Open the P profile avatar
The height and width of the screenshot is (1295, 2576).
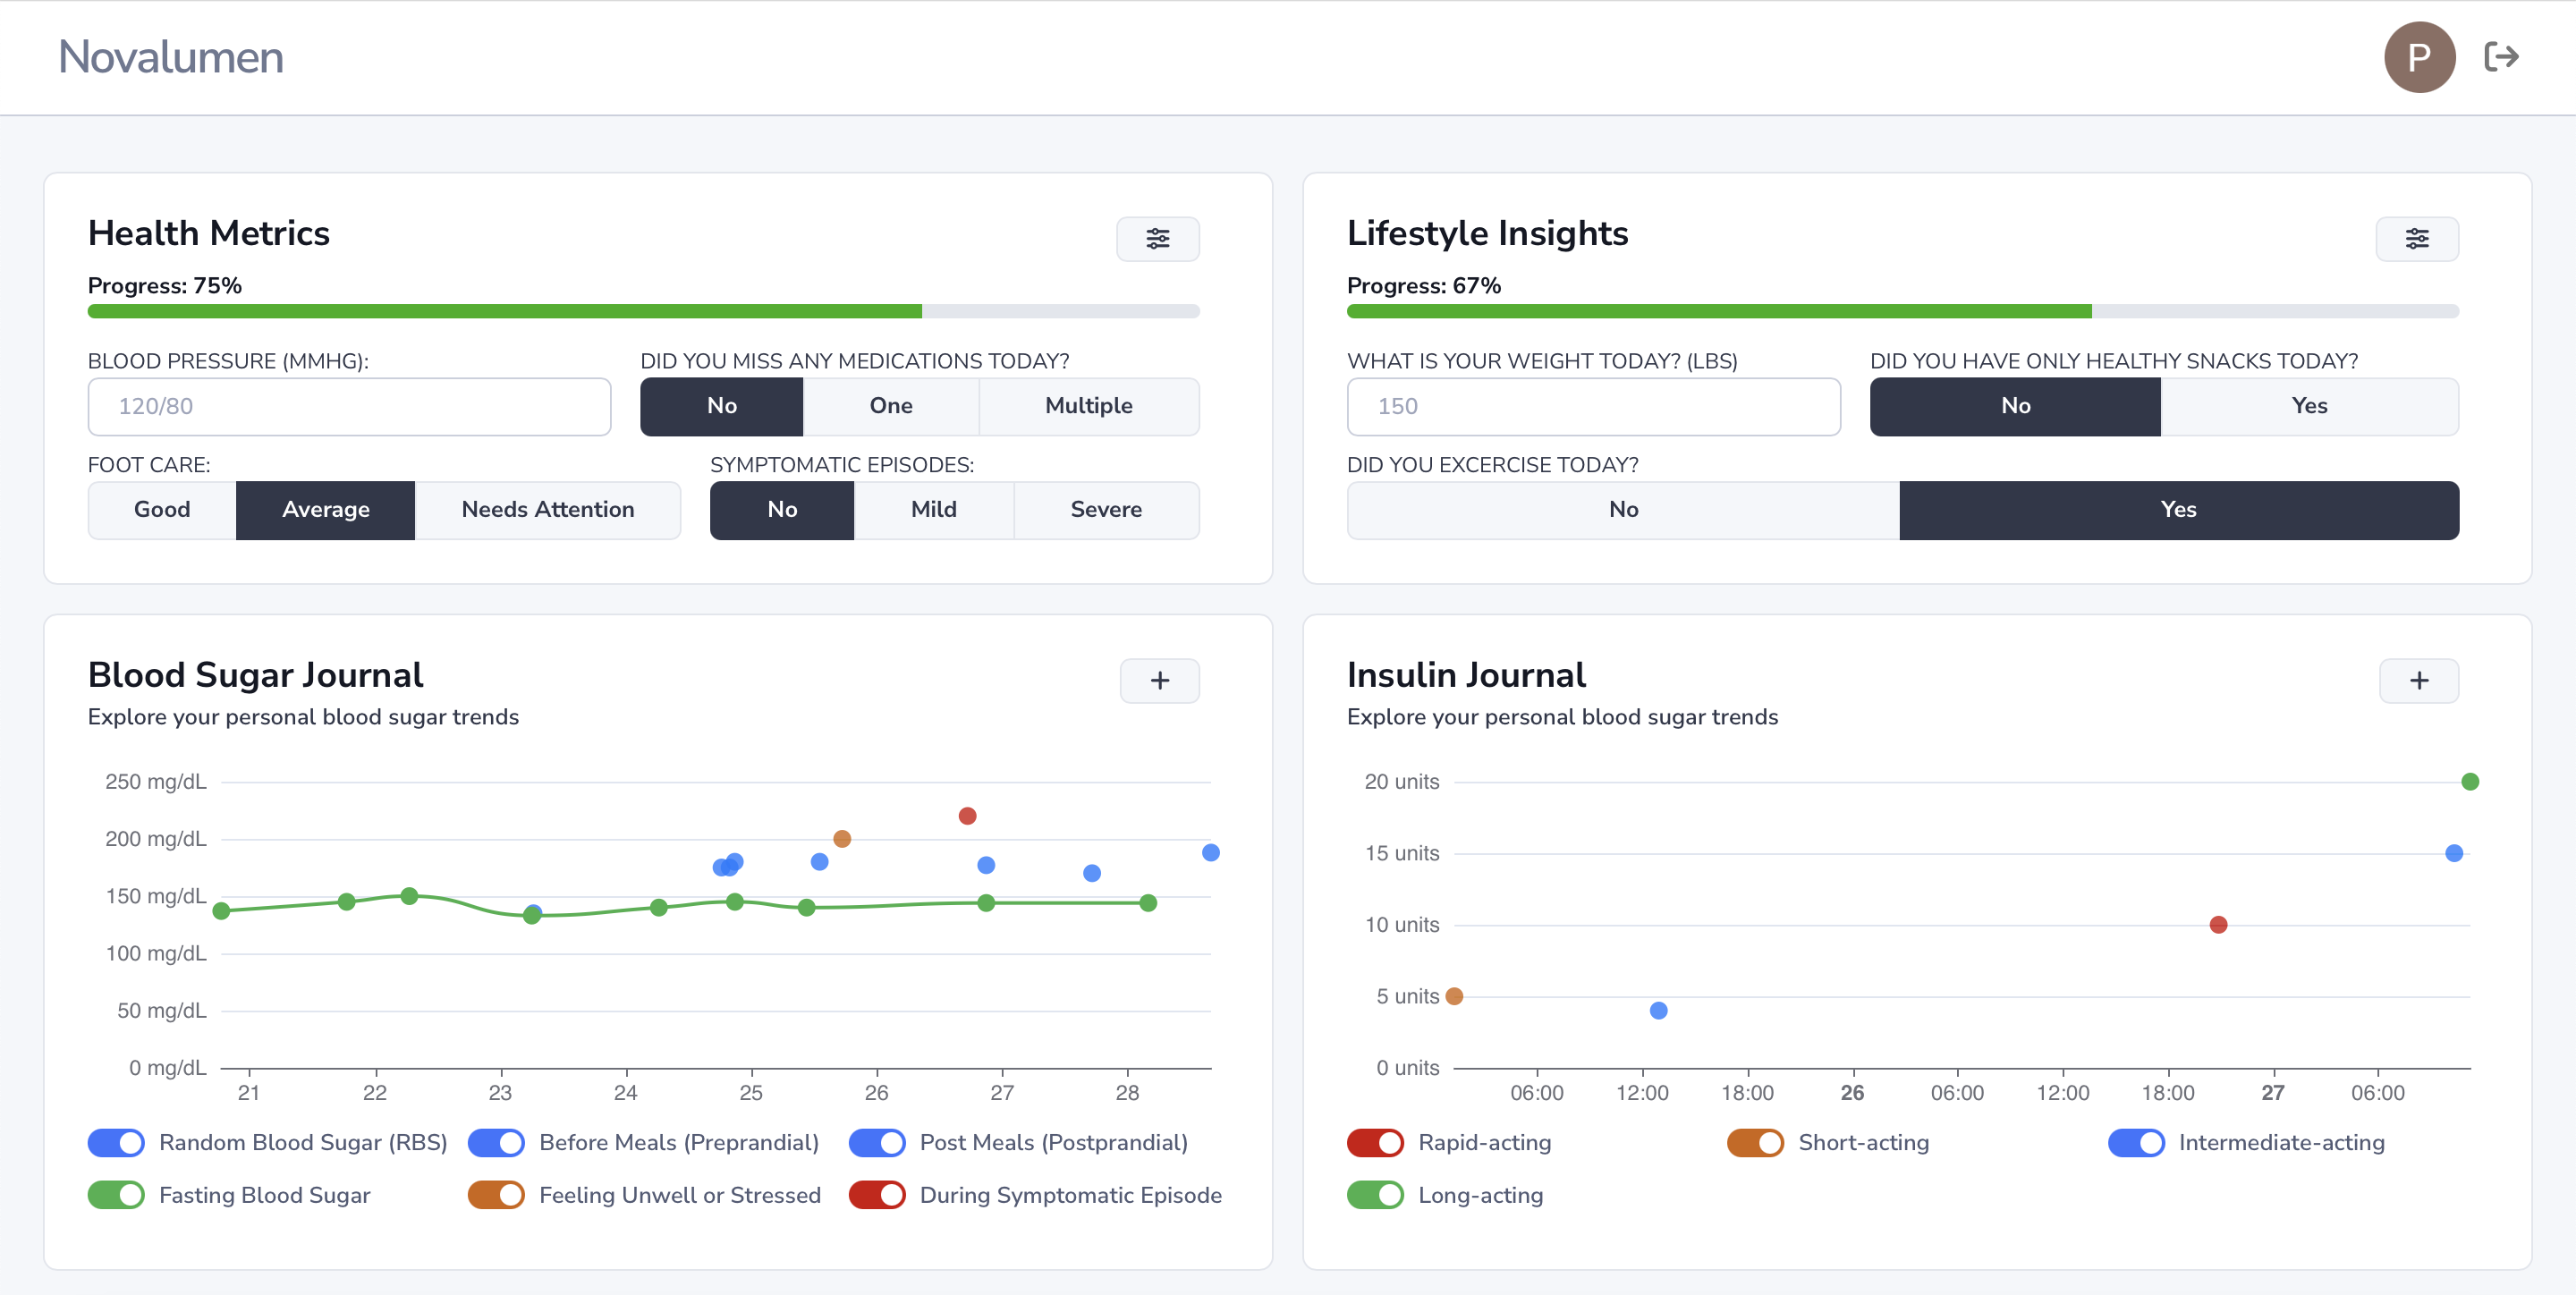(2419, 57)
